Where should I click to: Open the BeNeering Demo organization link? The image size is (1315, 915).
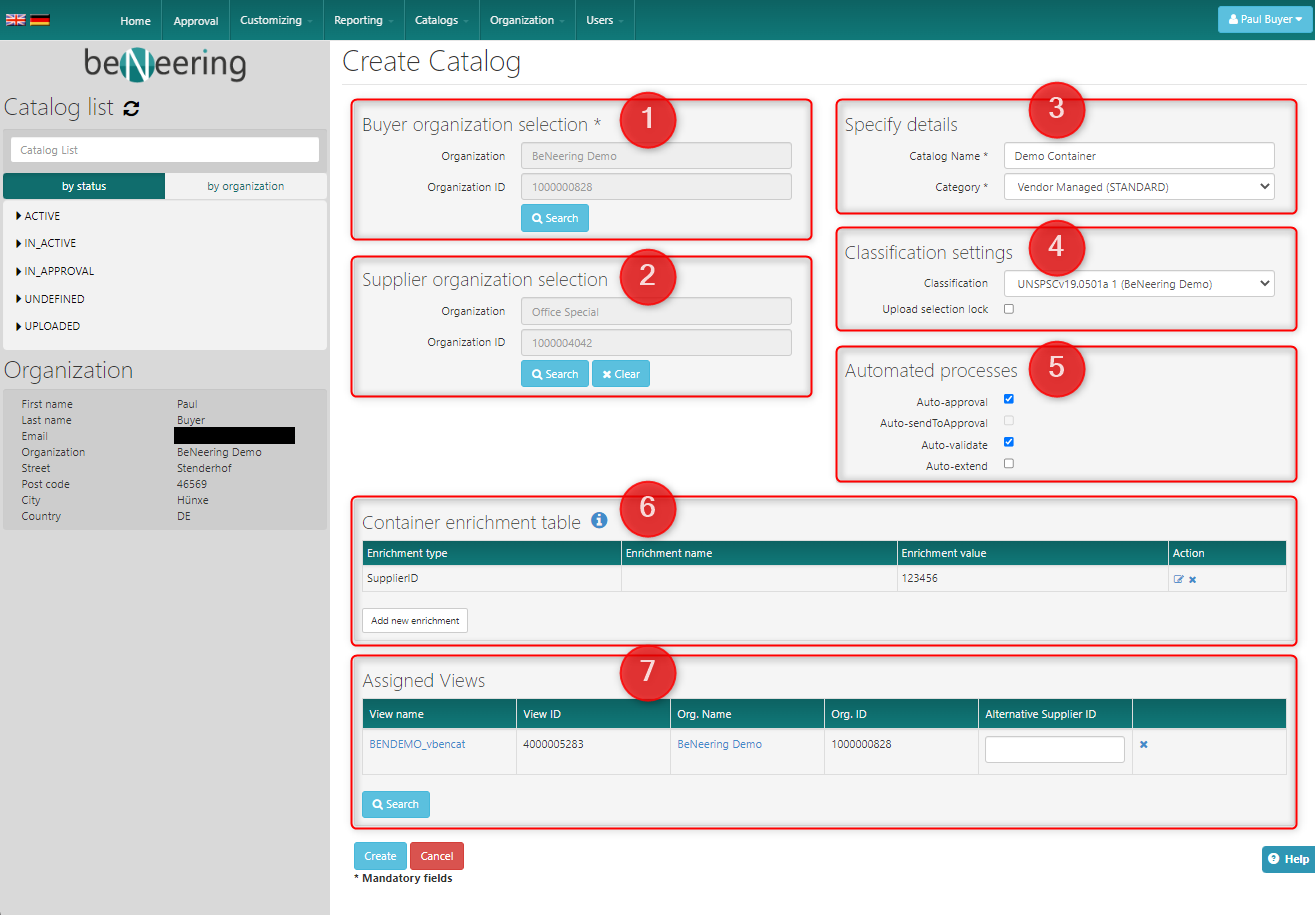pos(719,744)
